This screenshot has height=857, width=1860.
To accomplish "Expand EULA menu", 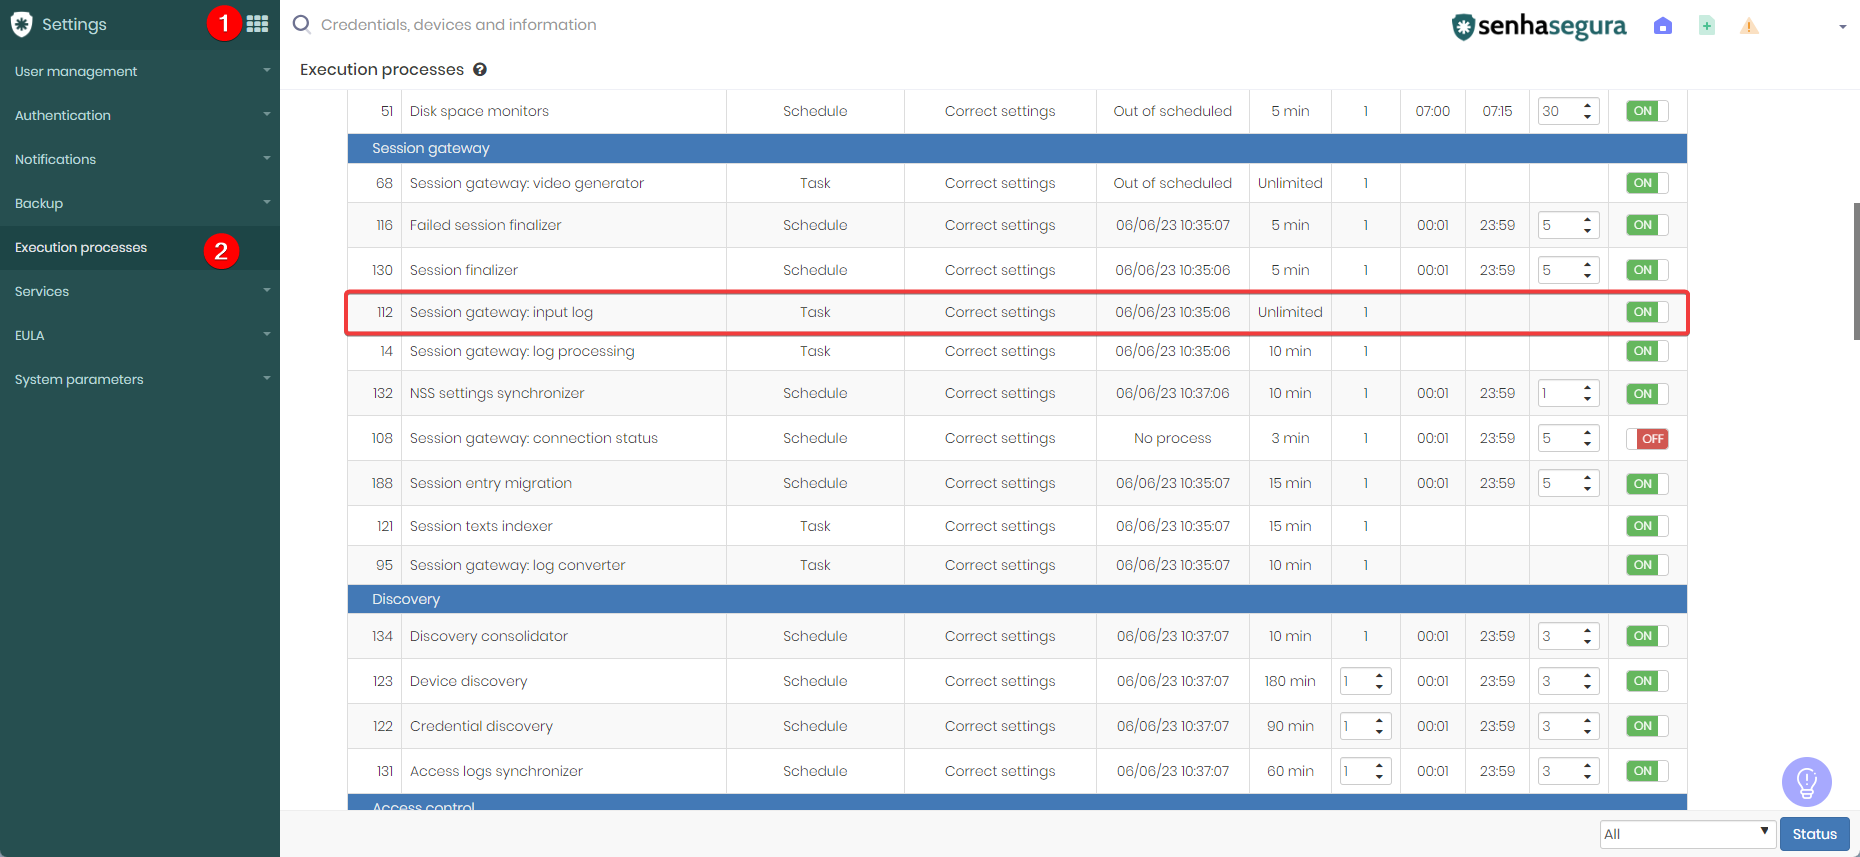I will pos(140,335).
